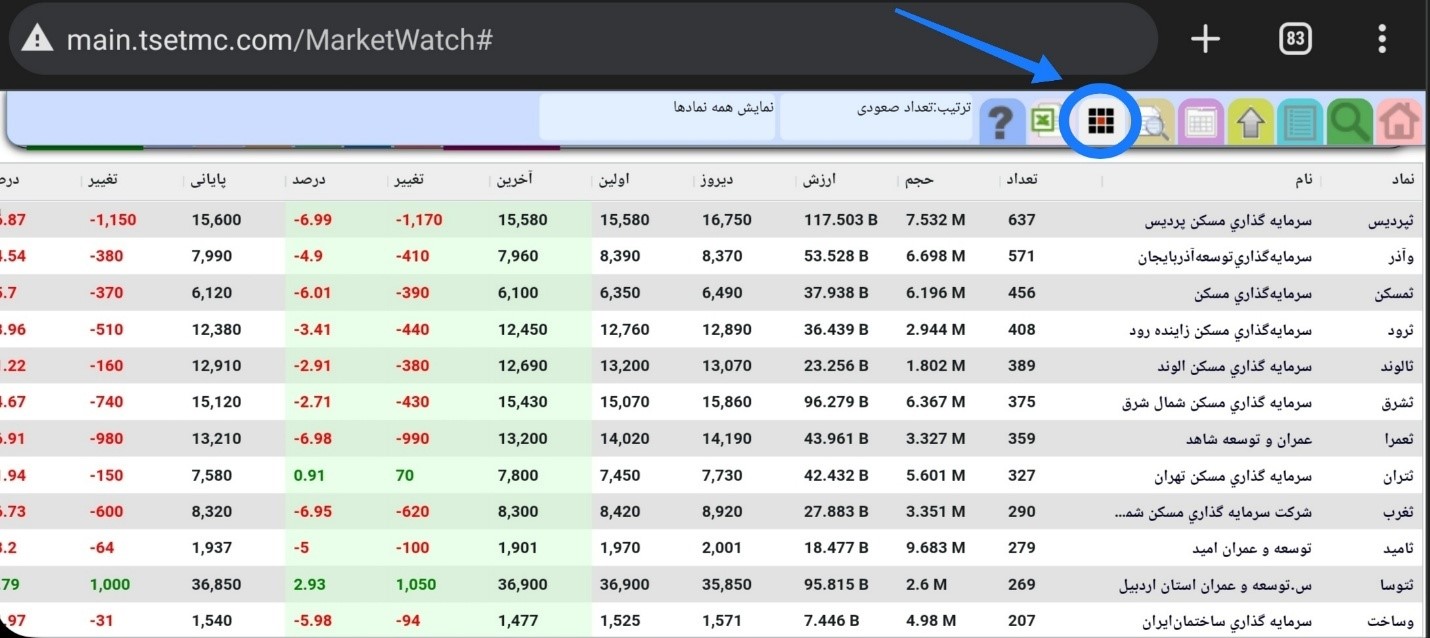This screenshot has height=638, width=1430.
Task: Open the Home icon on the toolbar
Action: point(1400,121)
